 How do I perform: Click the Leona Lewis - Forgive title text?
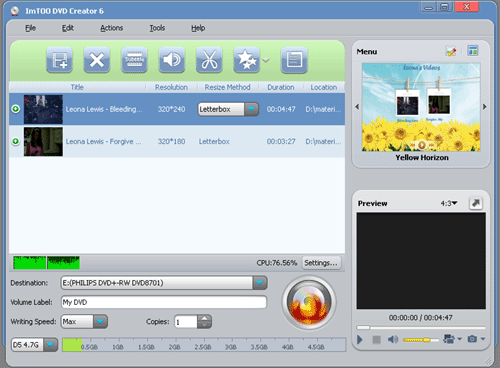pos(103,141)
